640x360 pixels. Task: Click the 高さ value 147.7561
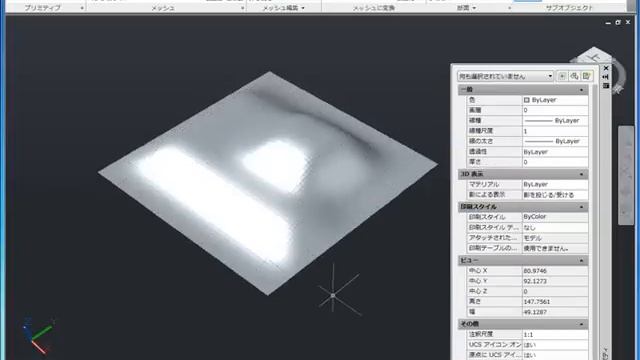pos(555,302)
